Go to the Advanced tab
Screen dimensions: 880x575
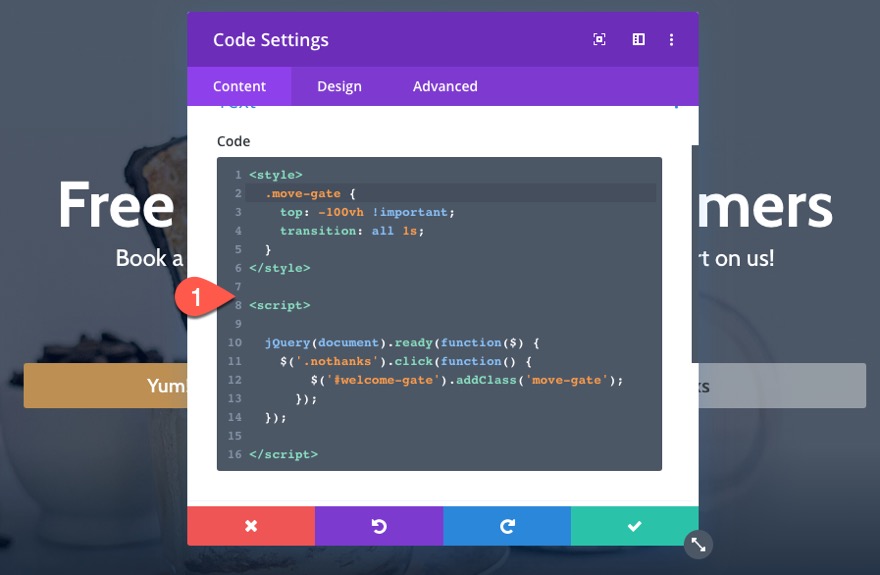point(445,86)
